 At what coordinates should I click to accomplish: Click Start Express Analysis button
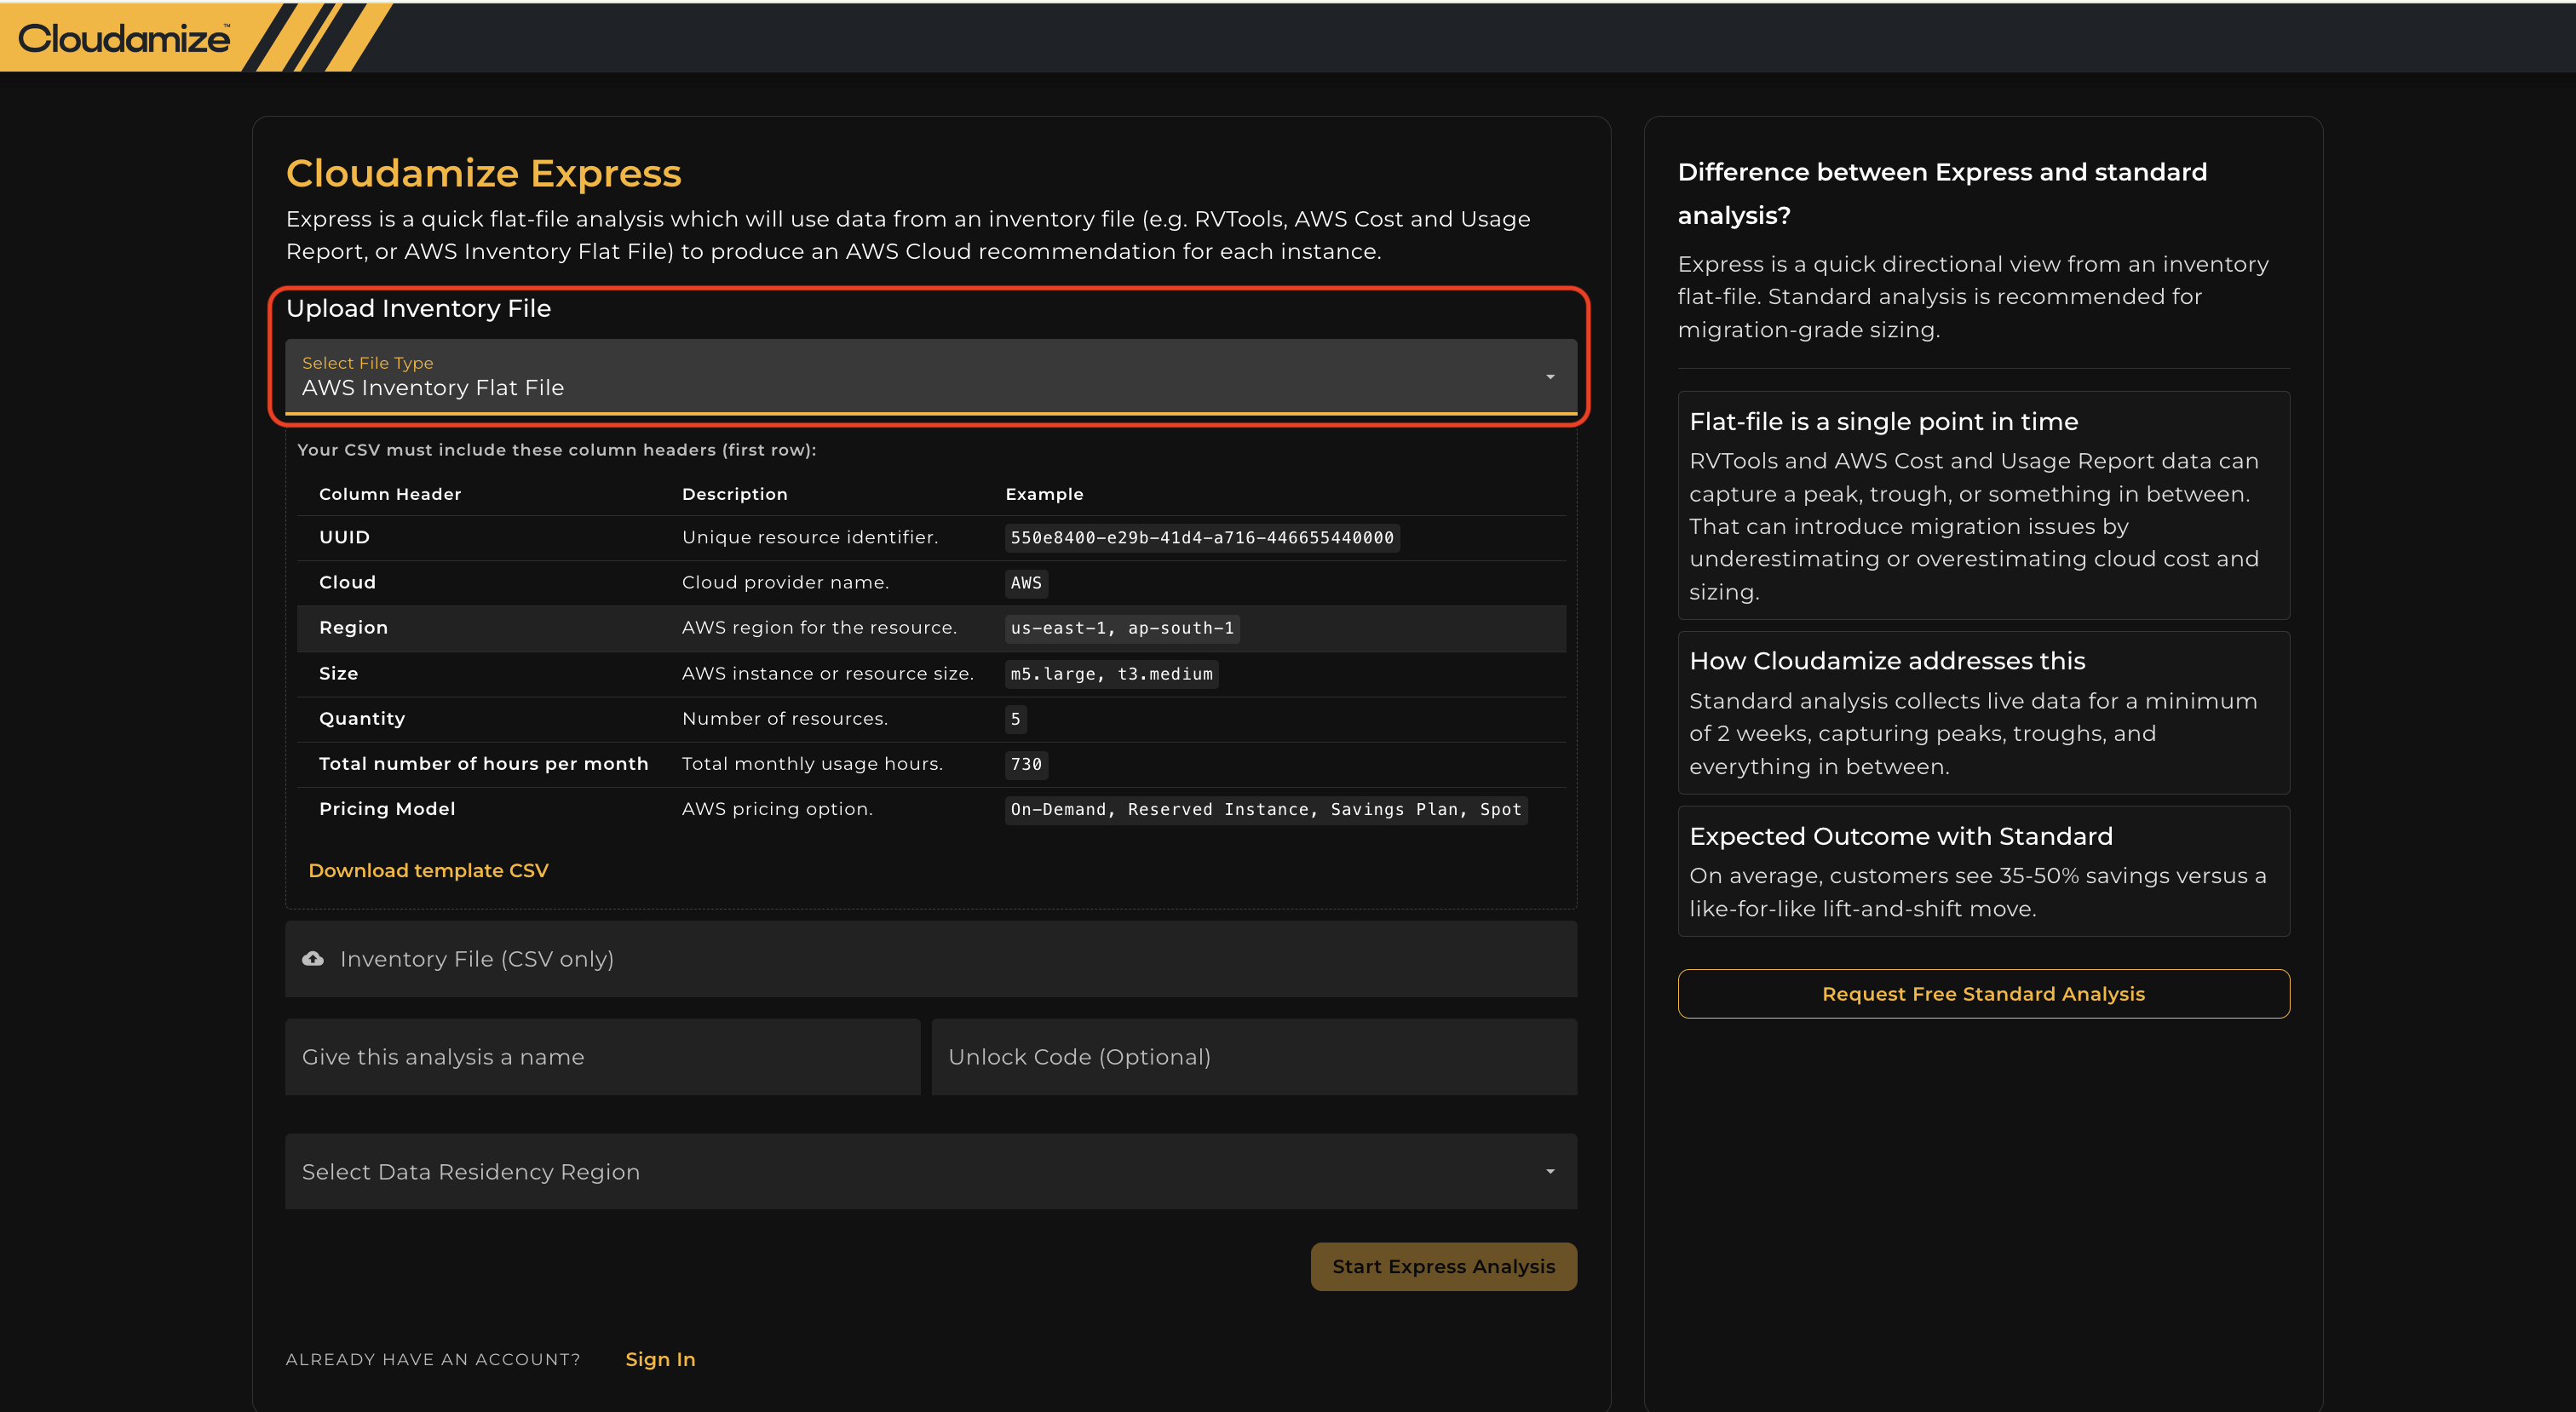(1443, 1266)
